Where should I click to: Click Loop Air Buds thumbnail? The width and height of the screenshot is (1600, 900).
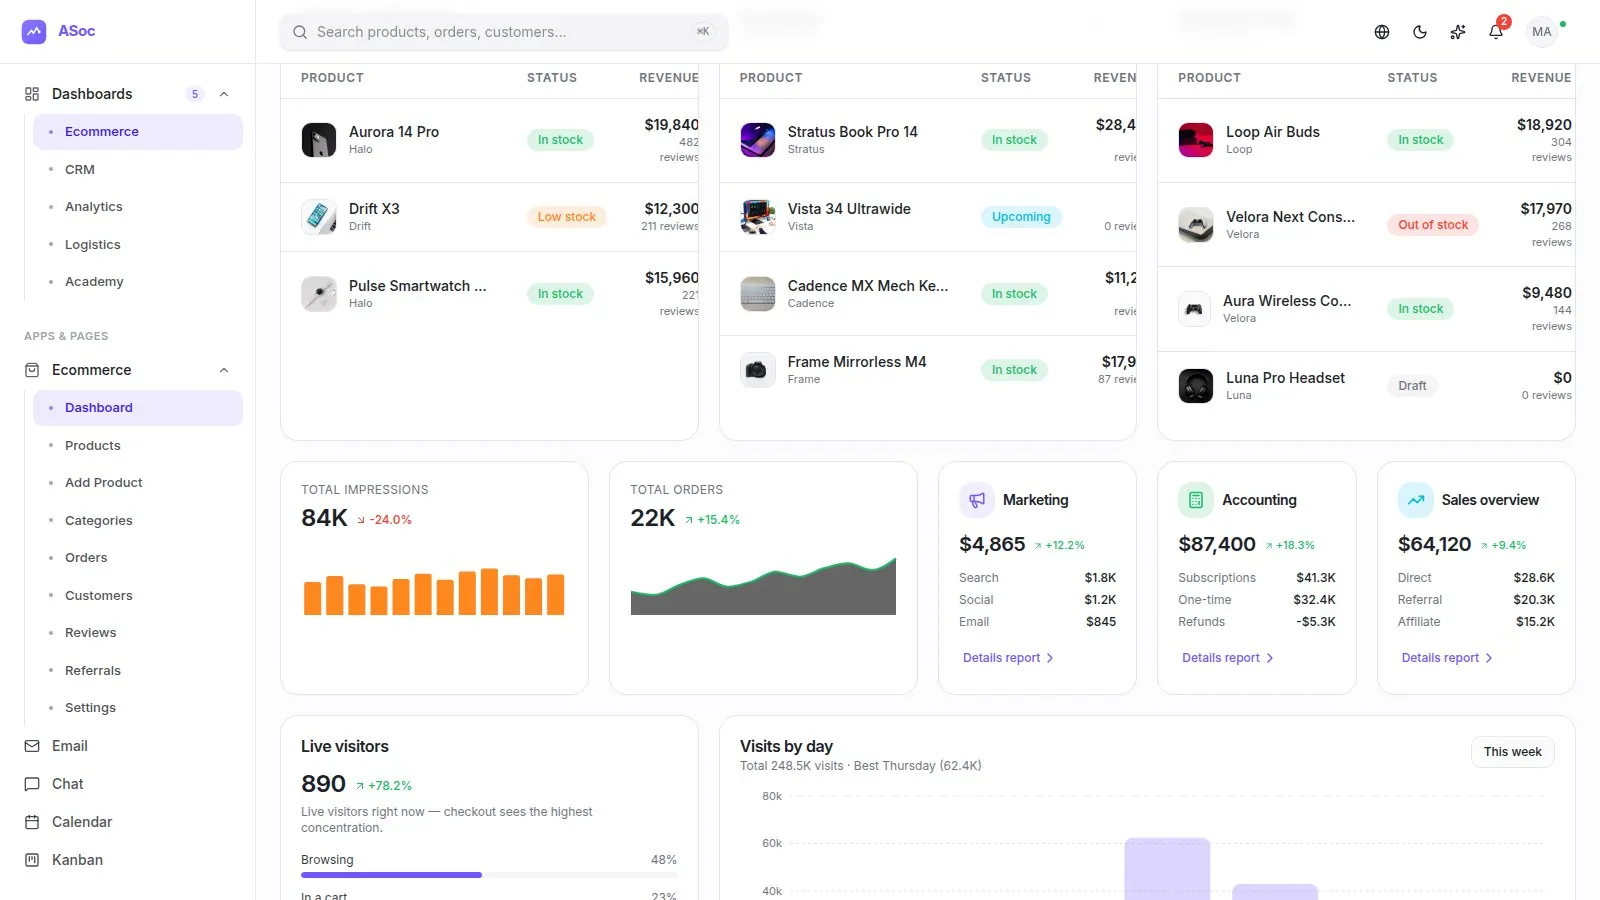(1196, 140)
